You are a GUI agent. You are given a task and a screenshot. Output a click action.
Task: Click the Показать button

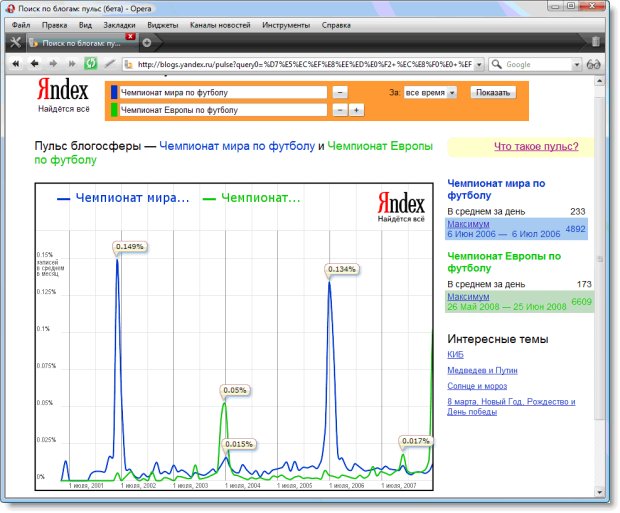point(493,92)
